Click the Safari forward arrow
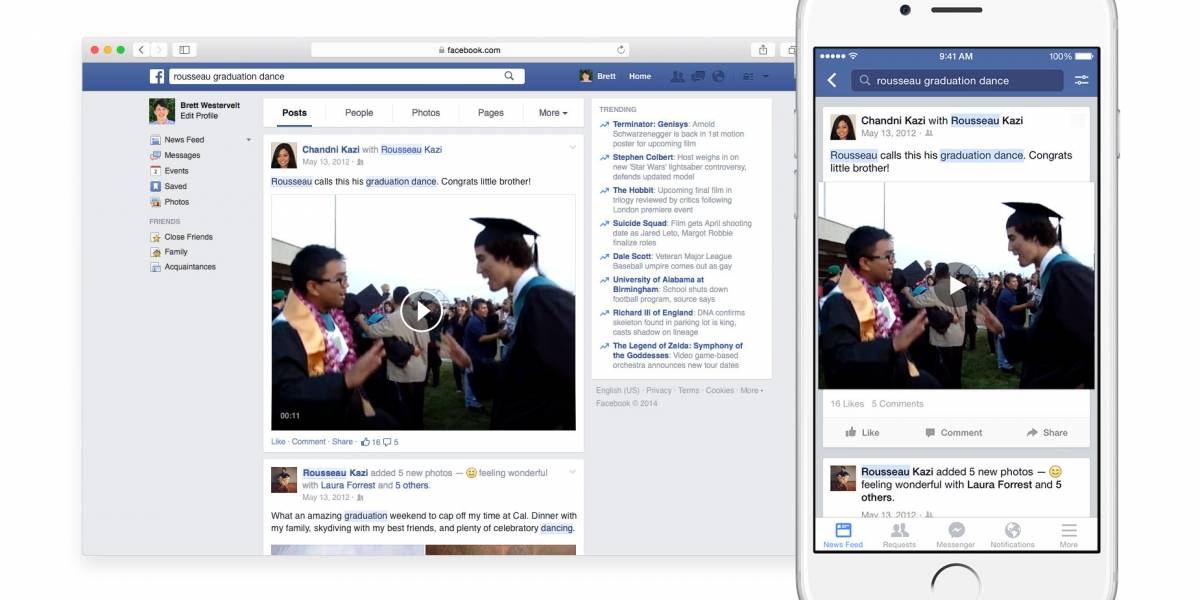 coord(157,50)
